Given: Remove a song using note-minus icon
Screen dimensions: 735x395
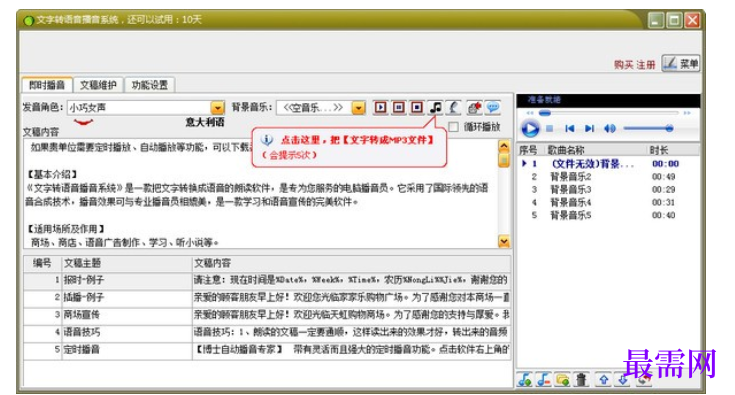Looking at the screenshot, I should click(x=543, y=380).
